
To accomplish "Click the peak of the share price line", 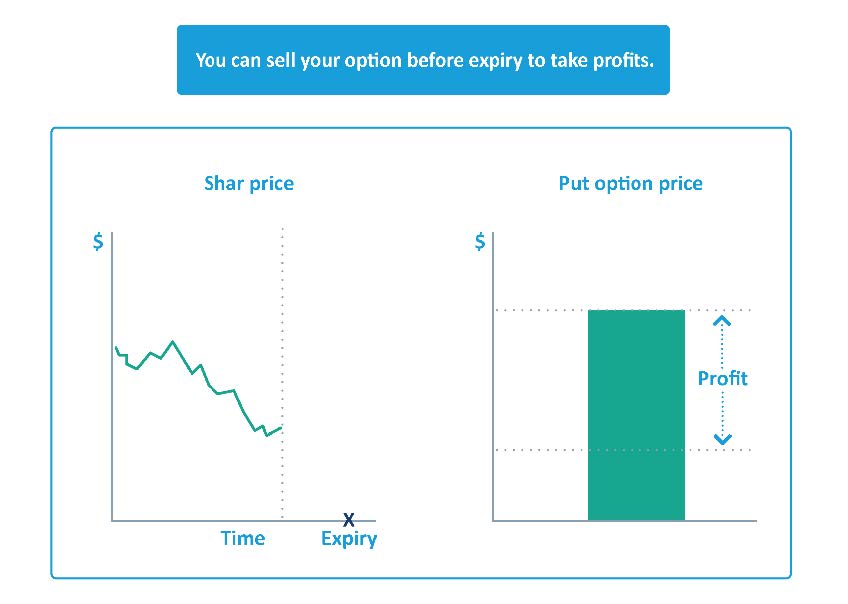I will coord(173,341).
